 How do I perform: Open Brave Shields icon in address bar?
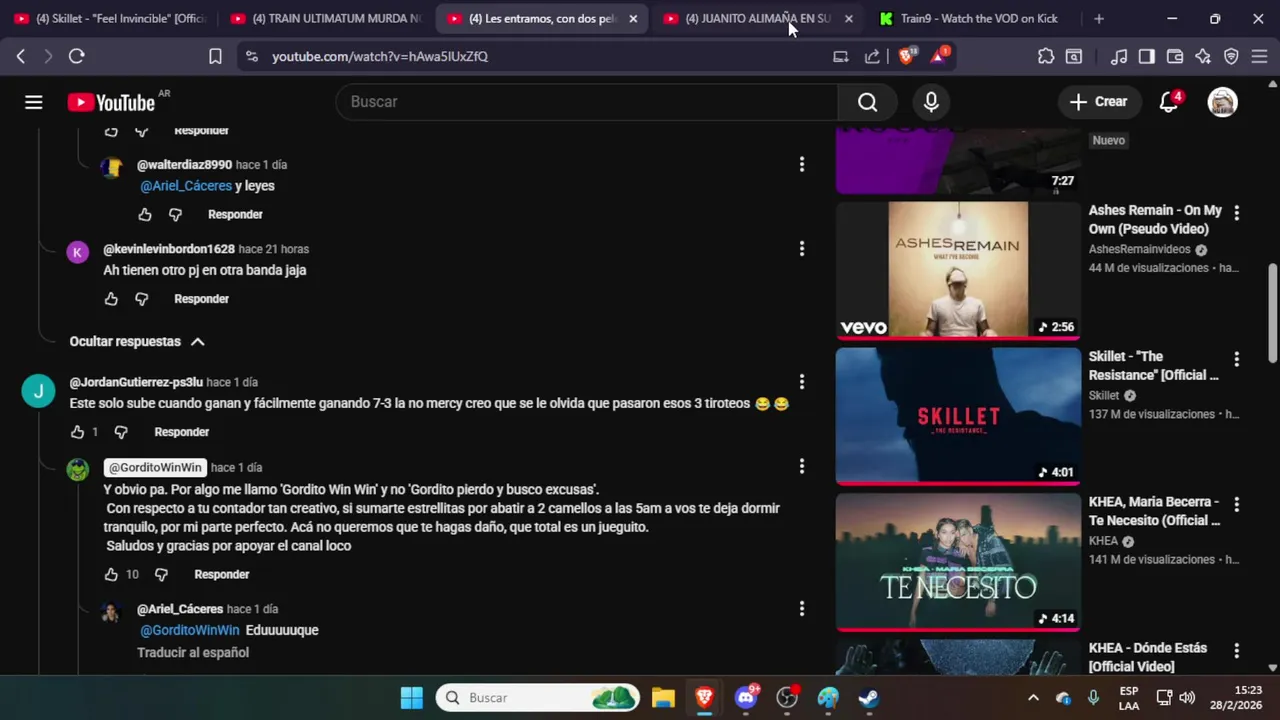coord(907,56)
